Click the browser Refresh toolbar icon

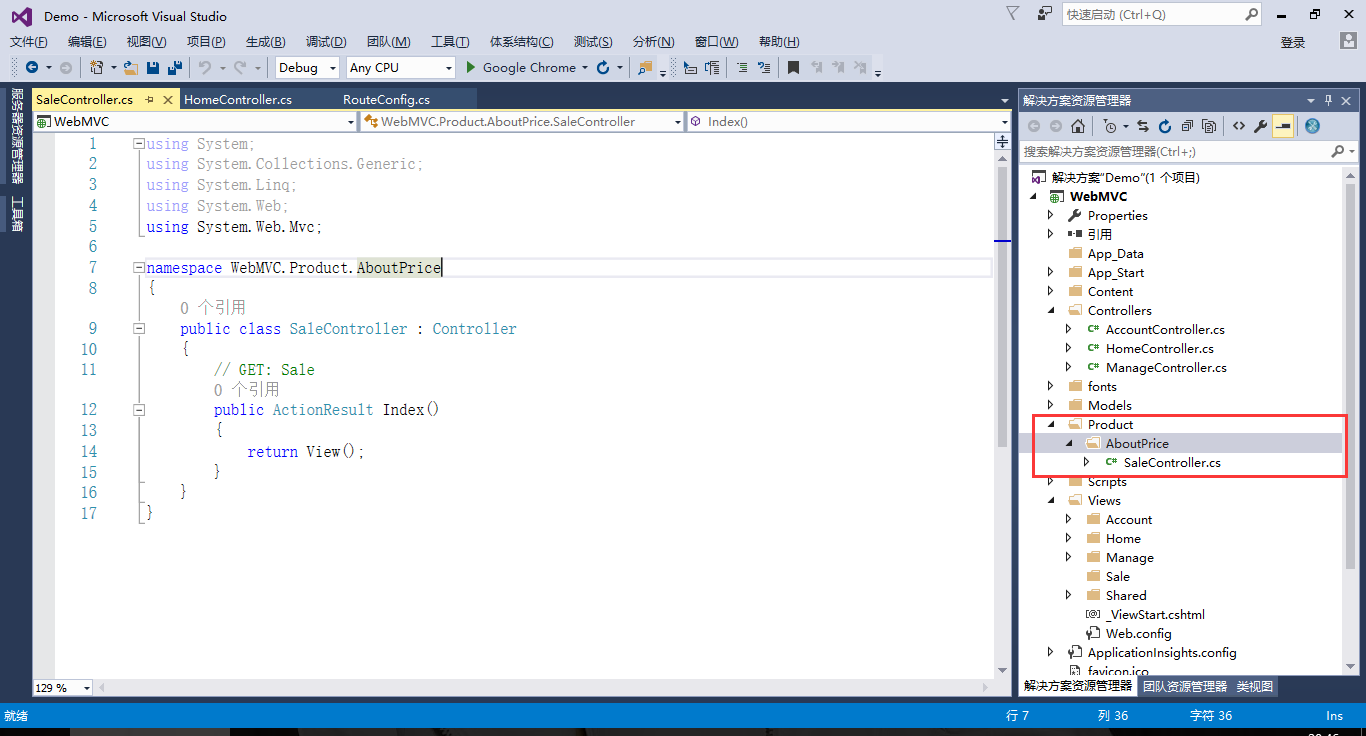coord(603,68)
